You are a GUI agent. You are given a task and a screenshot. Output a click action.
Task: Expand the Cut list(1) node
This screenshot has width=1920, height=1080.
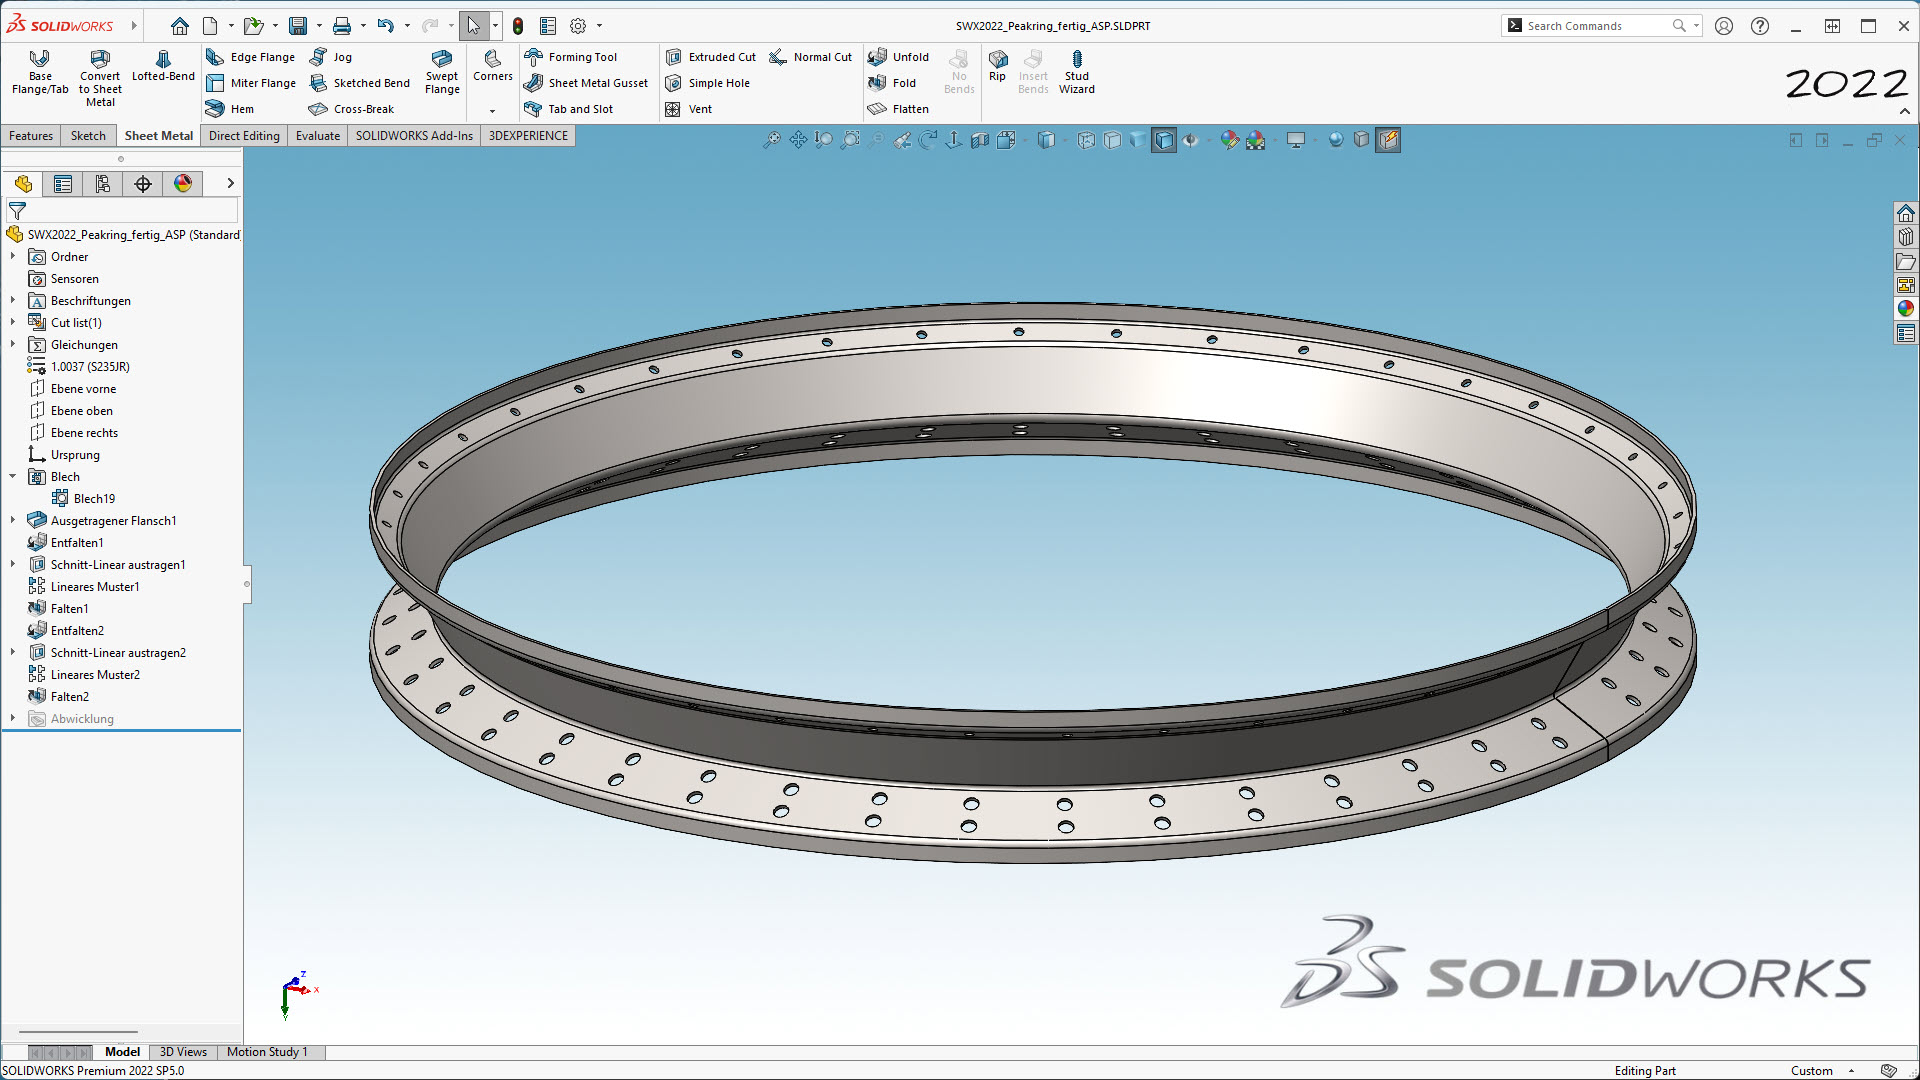[x=13, y=323]
